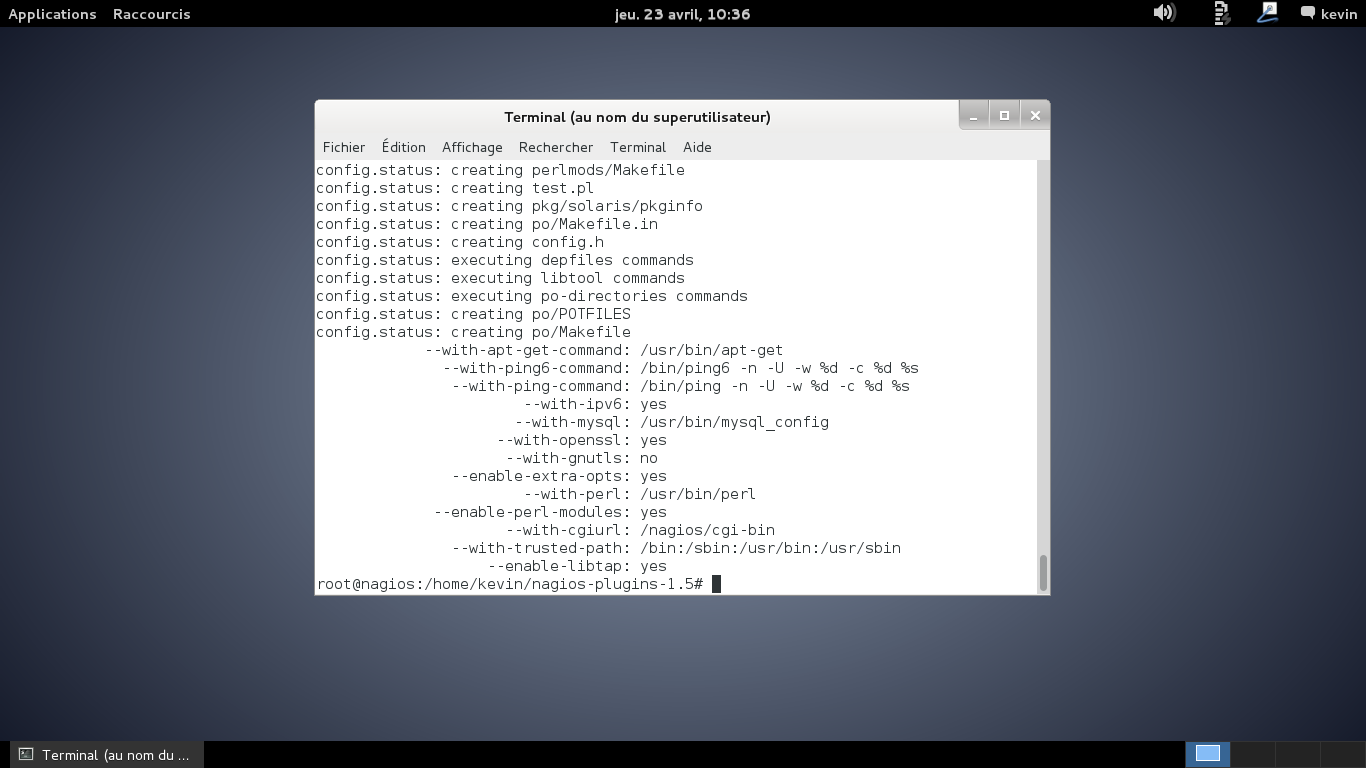Screen dimensions: 1366x768
Task: Click the '--with-ping6-command' line
Action: click(x=681, y=368)
